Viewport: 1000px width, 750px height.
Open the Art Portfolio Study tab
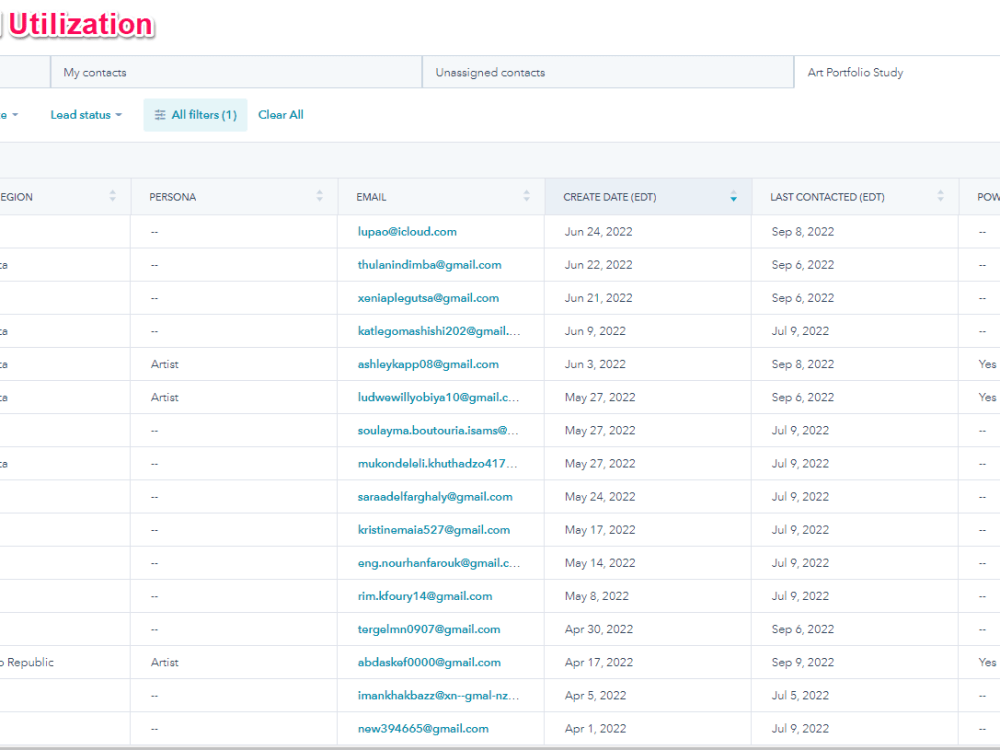click(x=897, y=72)
